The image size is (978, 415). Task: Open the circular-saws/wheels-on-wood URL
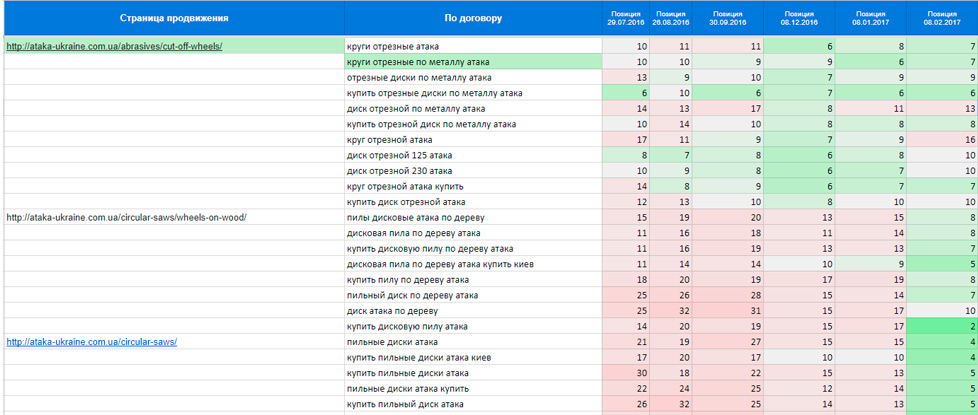(127, 217)
